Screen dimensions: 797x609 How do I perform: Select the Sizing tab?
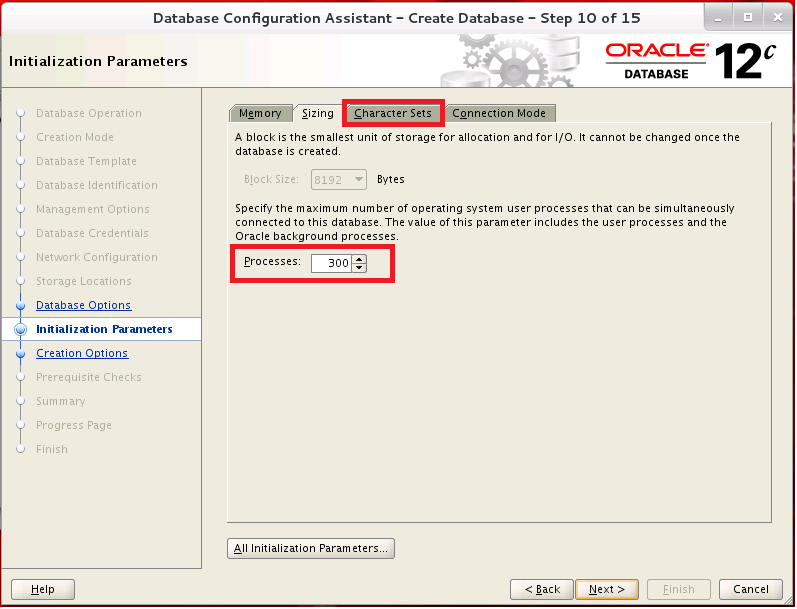318,113
